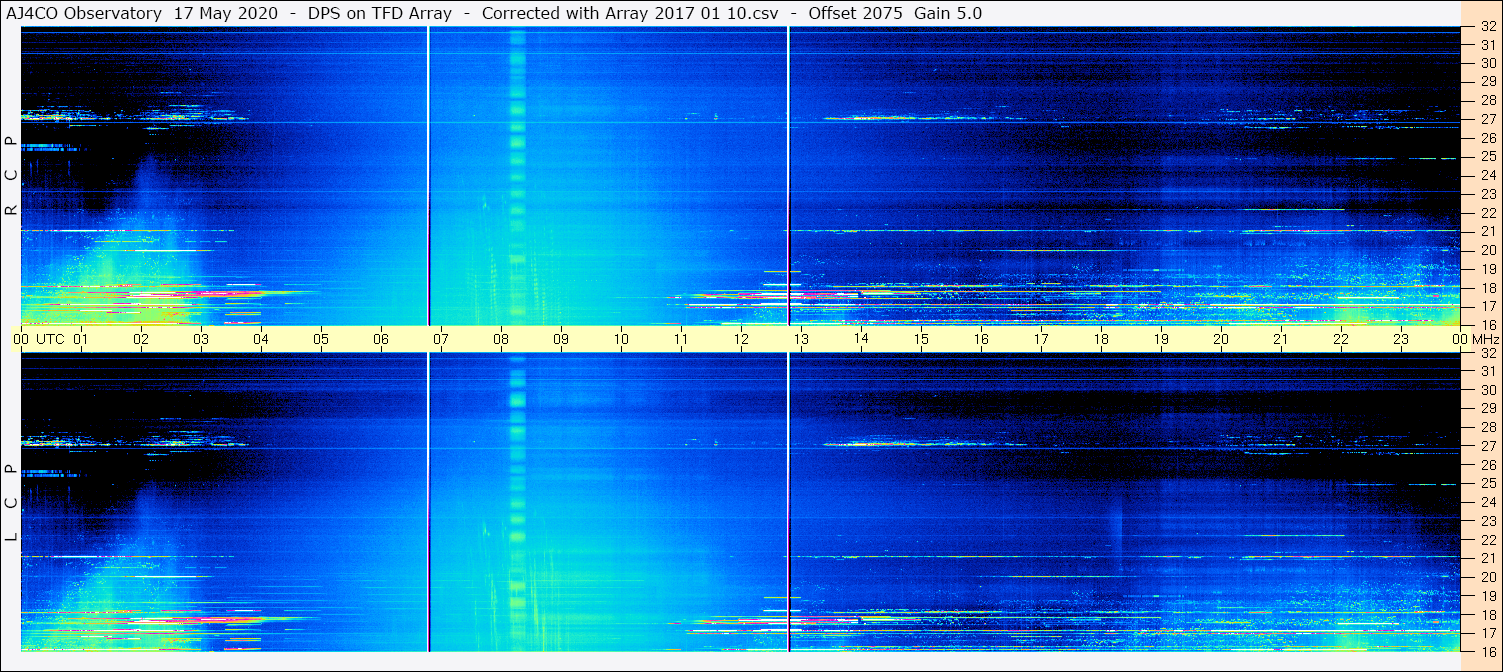Click the 'L C P' vertical axis label

[11, 503]
